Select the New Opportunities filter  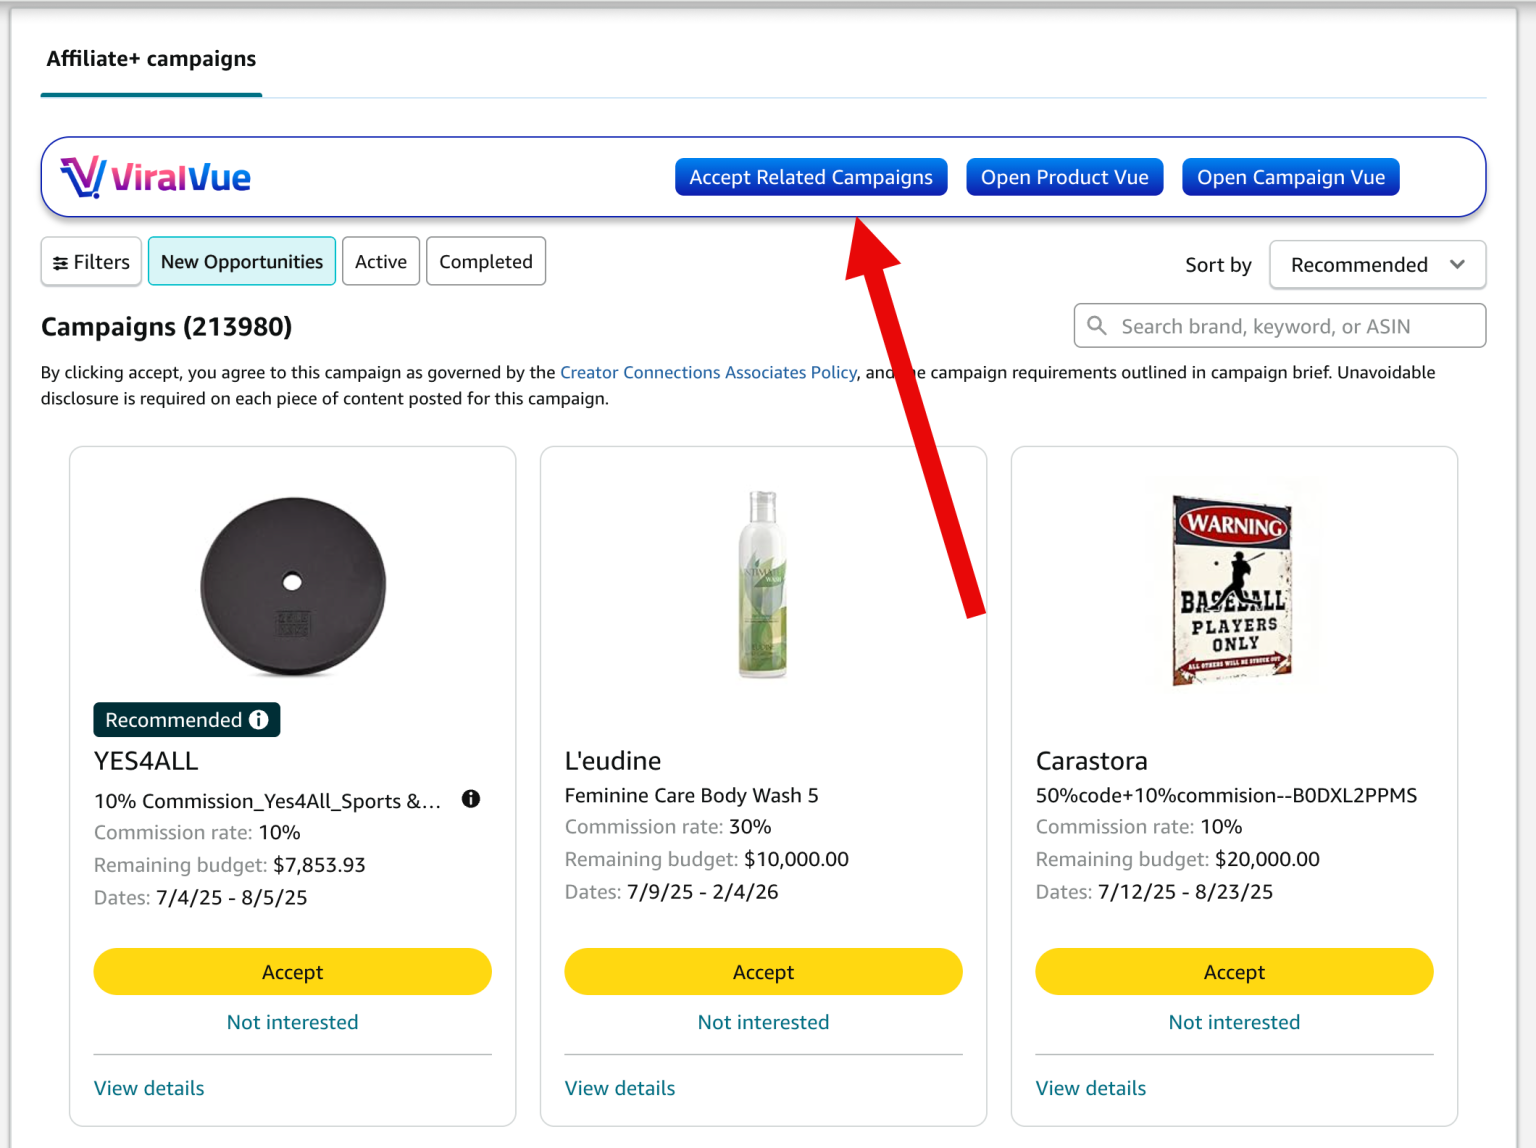(x=241, y=261)
